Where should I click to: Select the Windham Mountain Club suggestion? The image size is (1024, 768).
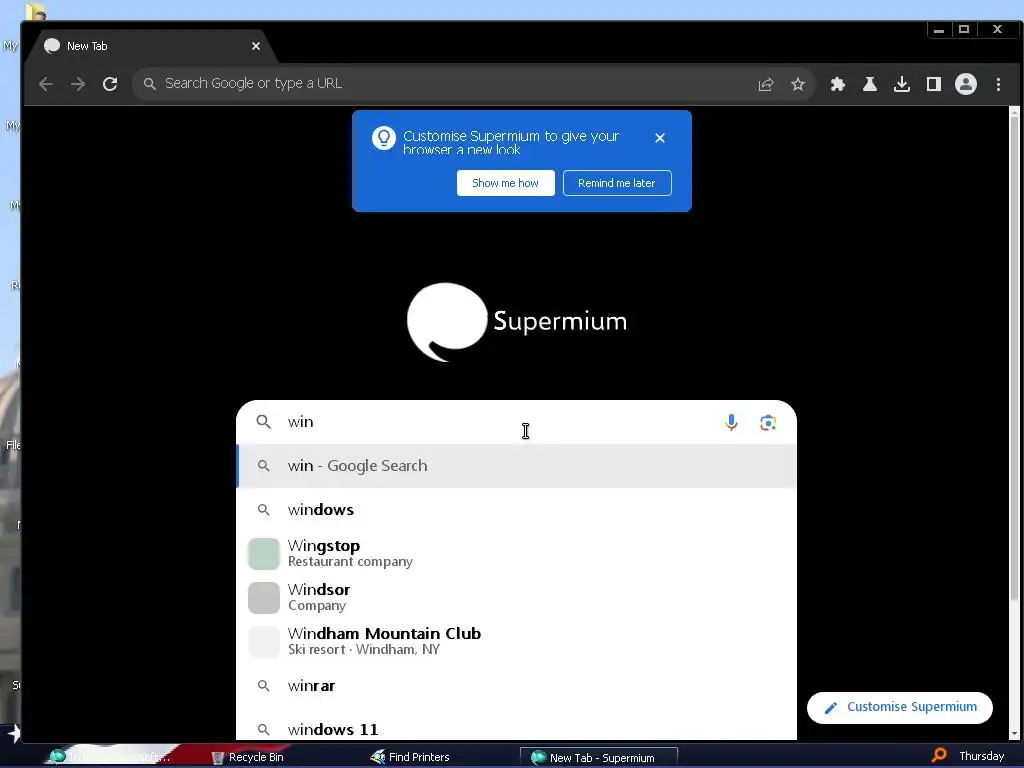tap(516, 641)
